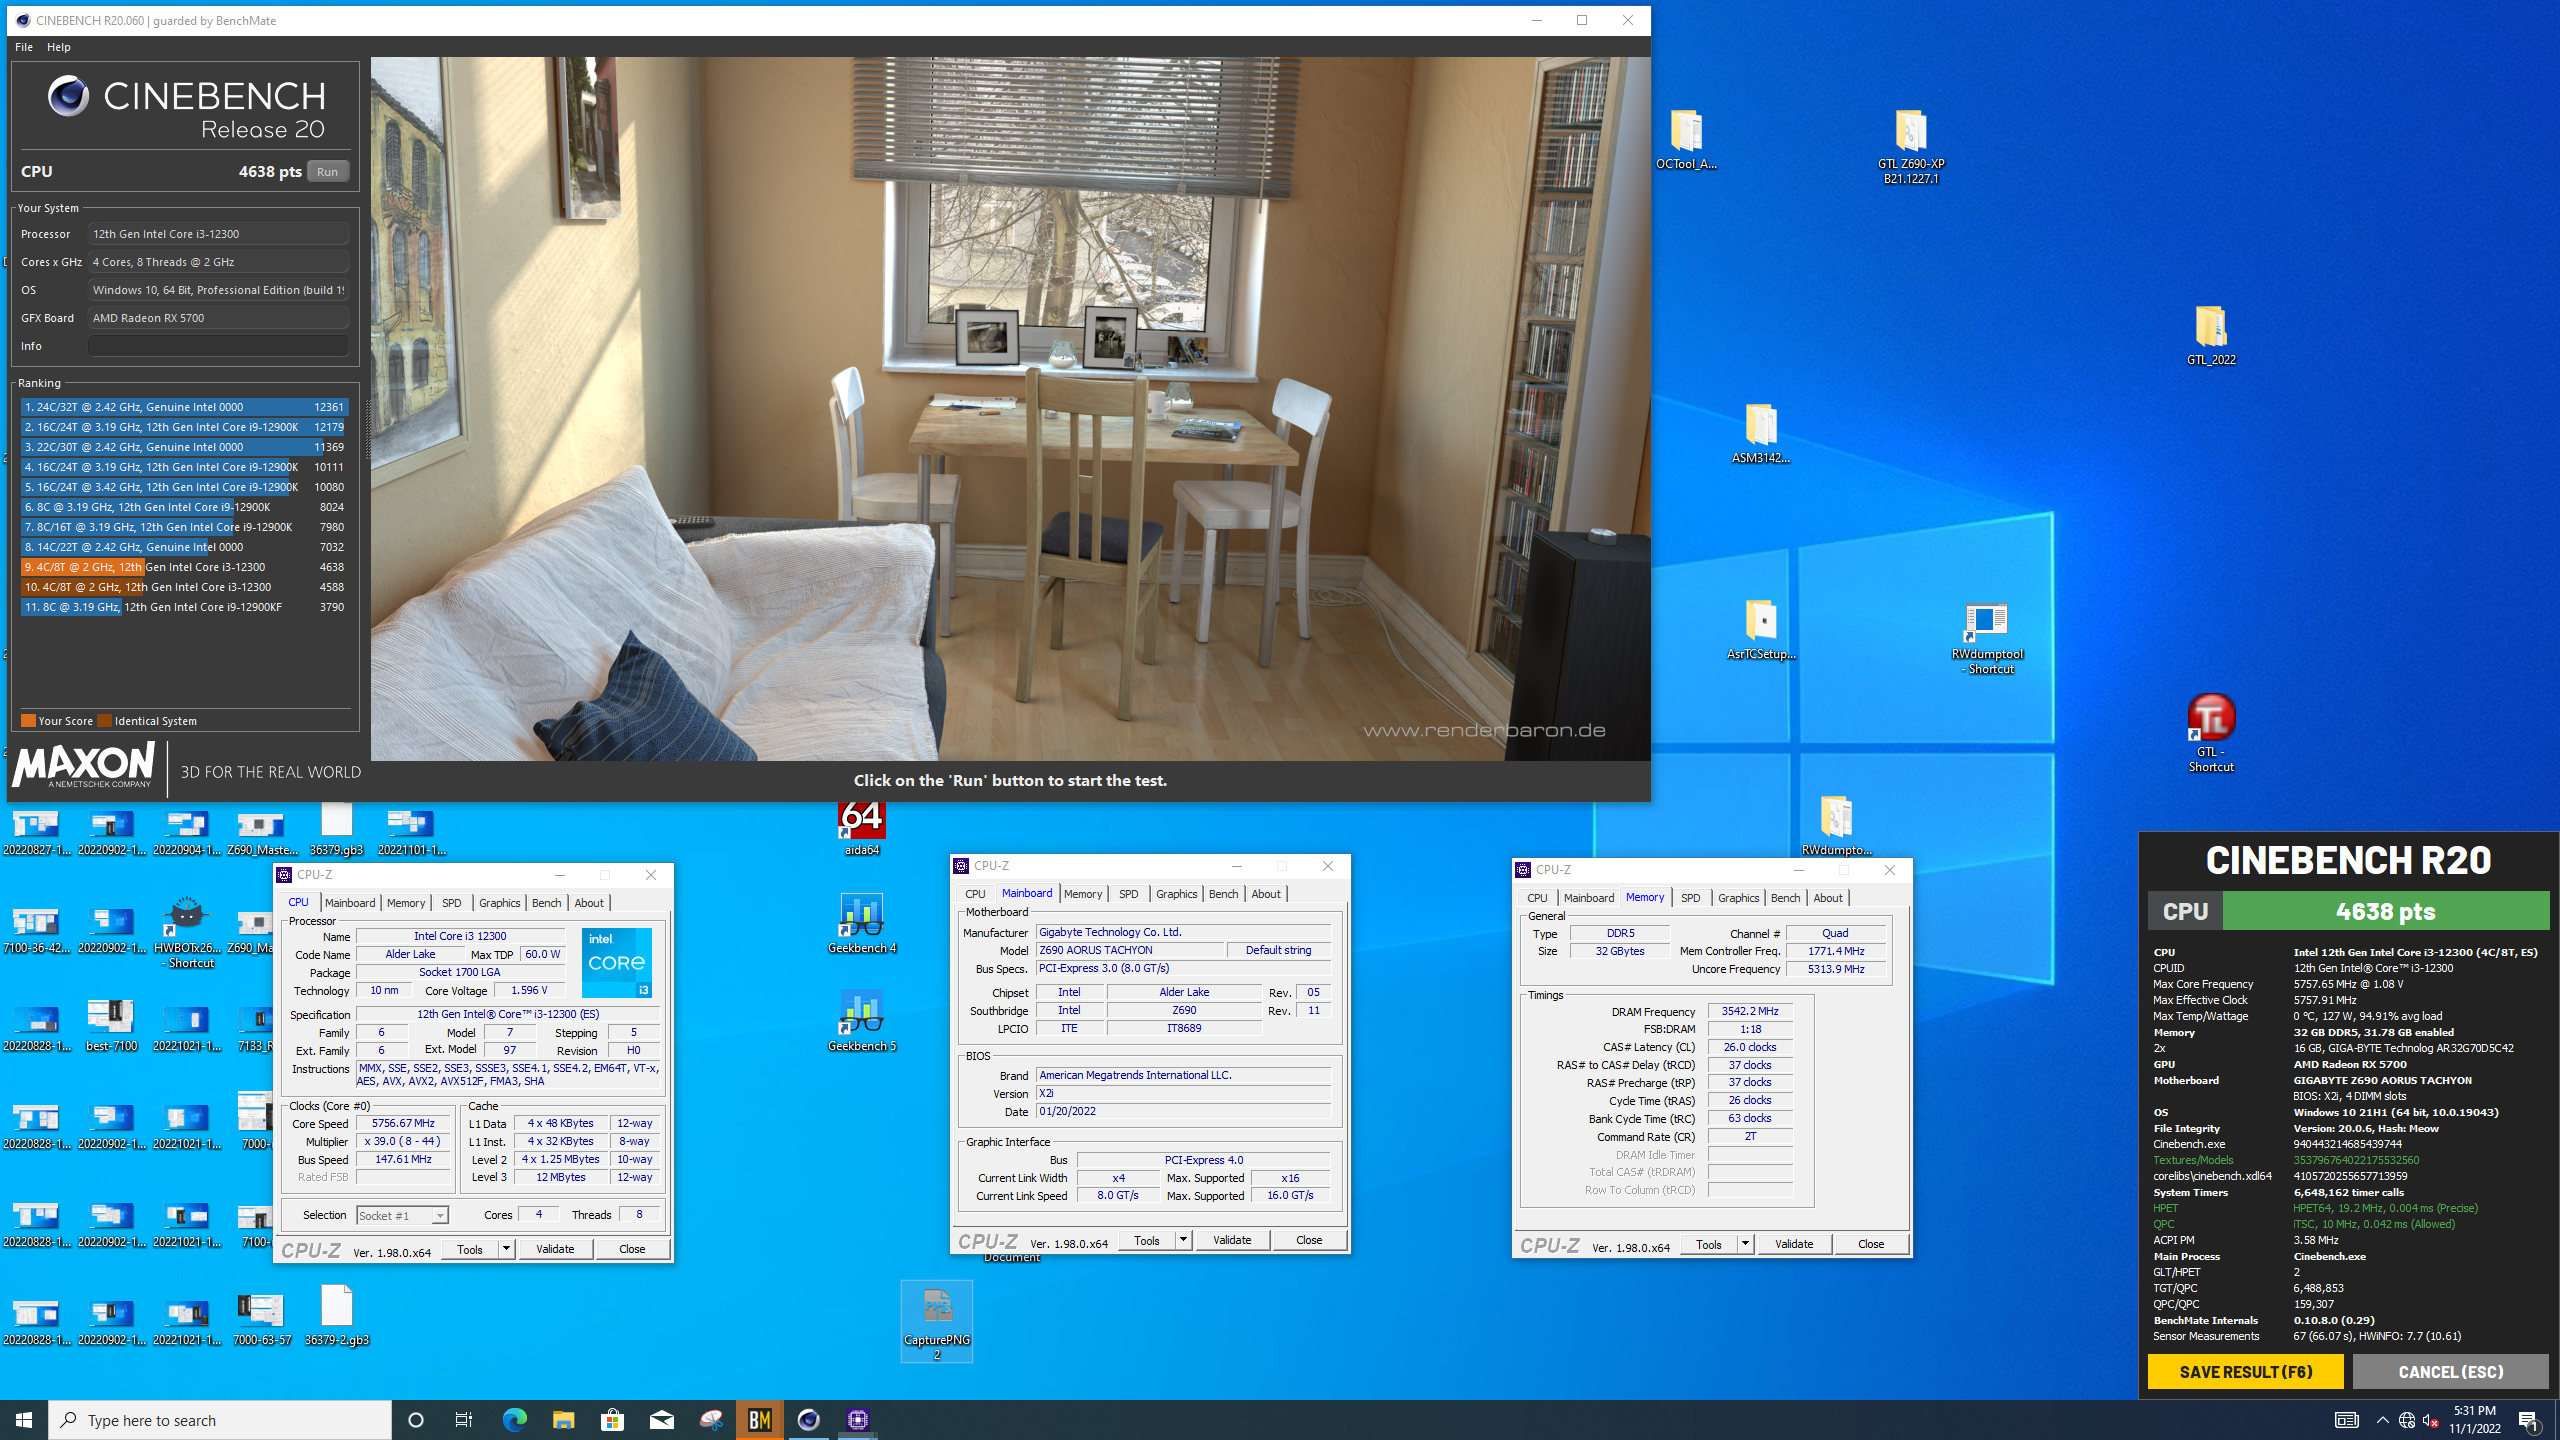Click the taskbar clock showing 5:31 PM
The height and width of the screenshot is (1440, 2560).
[2474, 1419]
